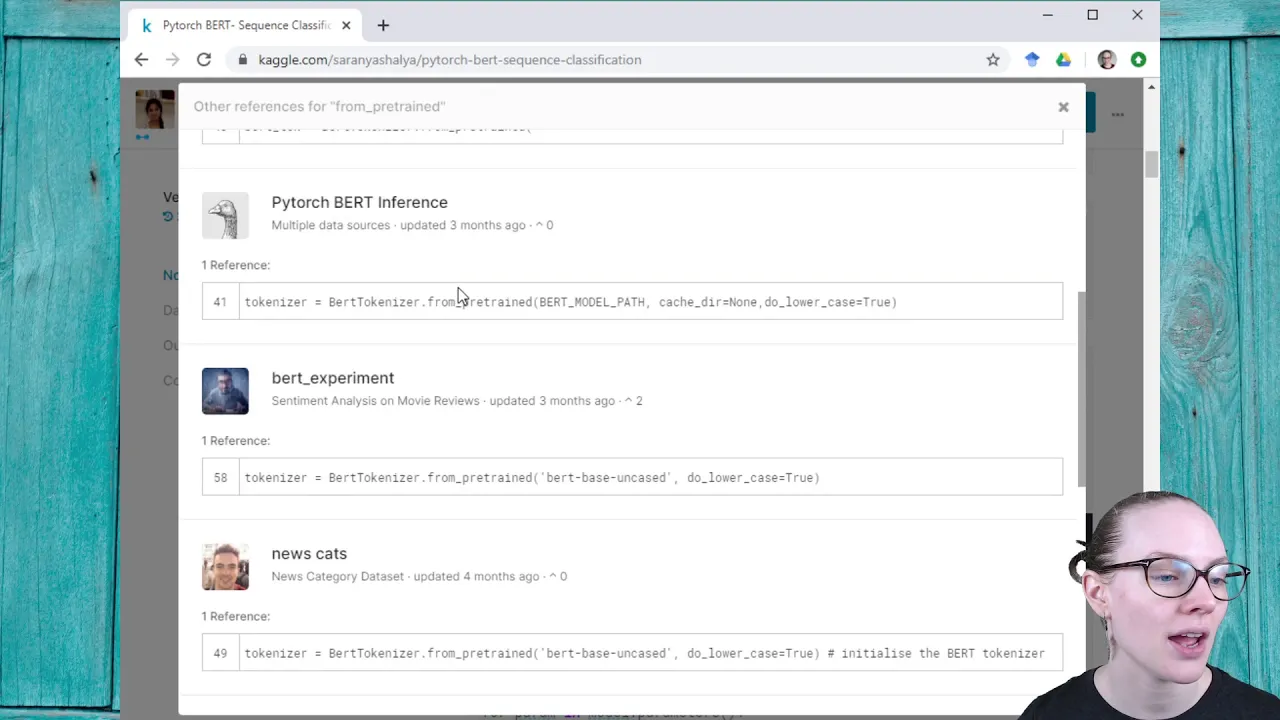Click the background page author avatar
Image resolution: width=1280 pixels, height=720 pixels.
pyautogui.click(x=155, y=110)
